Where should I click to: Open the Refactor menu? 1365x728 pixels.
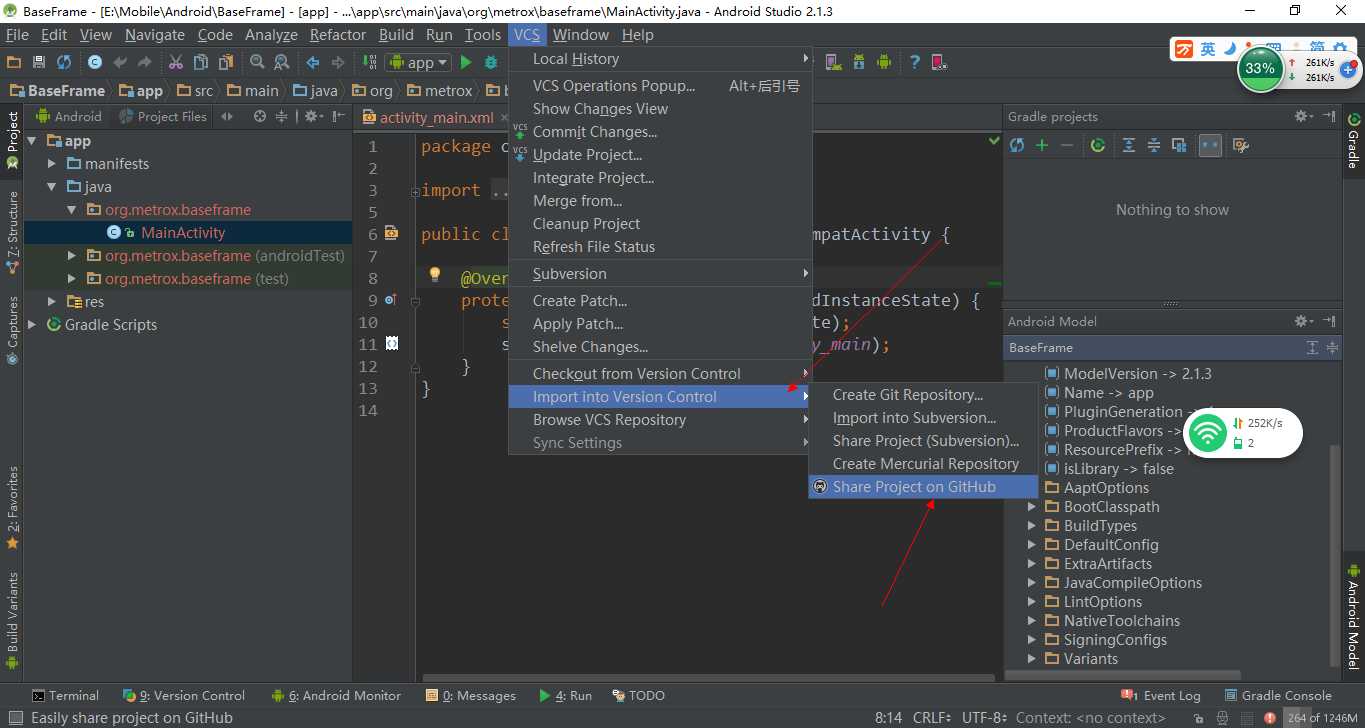(x=338, y=34)
